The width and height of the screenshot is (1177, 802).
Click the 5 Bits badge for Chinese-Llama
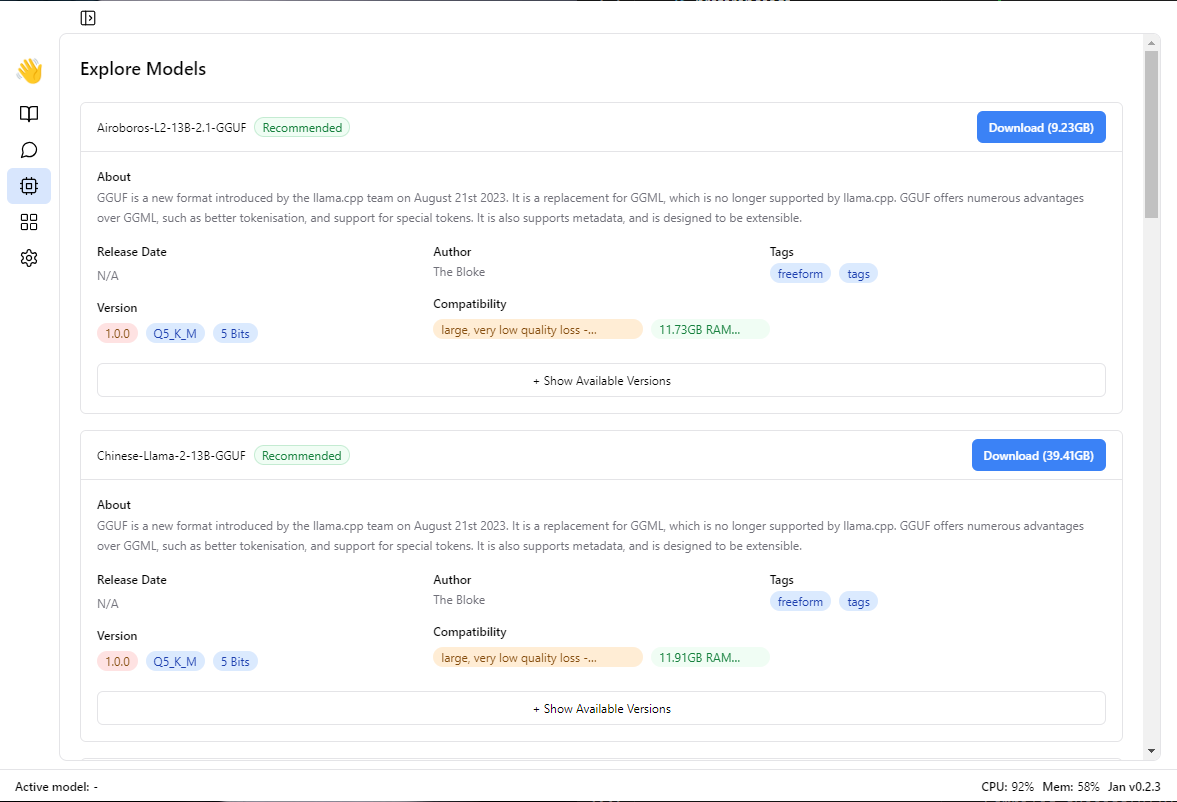tap(235, 662)
